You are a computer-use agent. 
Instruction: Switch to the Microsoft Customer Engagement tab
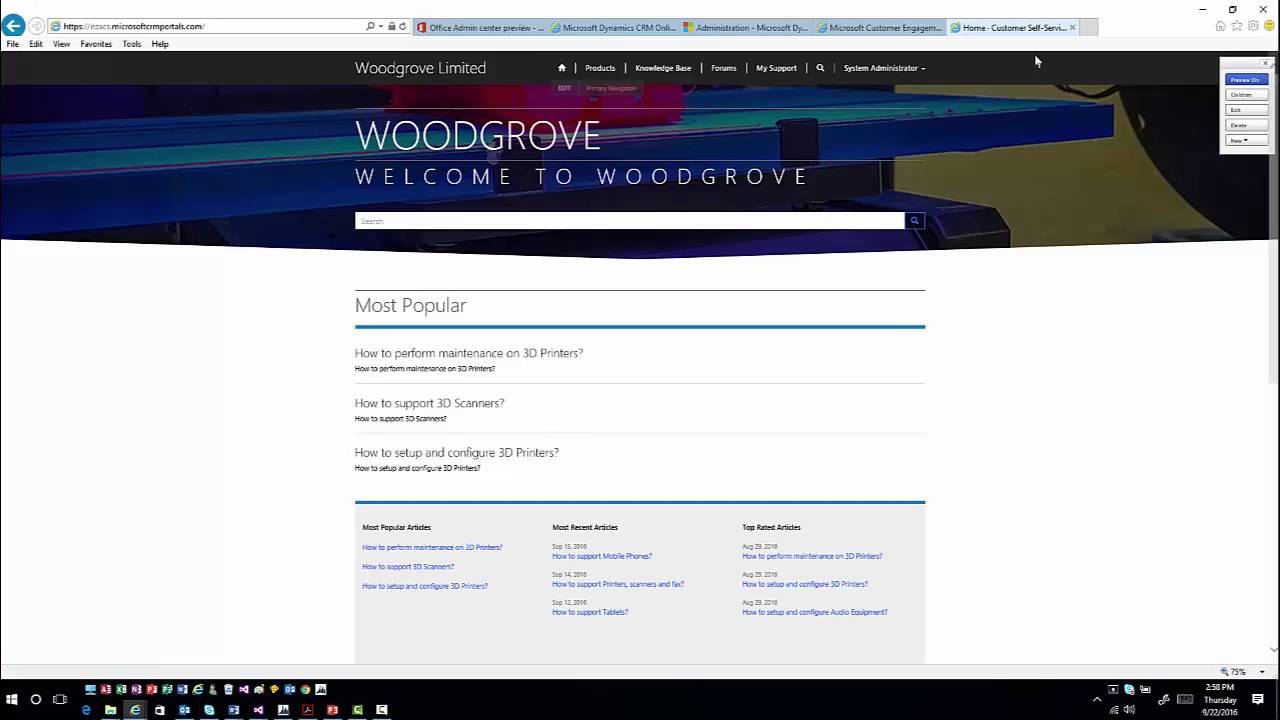click(881, 27)
